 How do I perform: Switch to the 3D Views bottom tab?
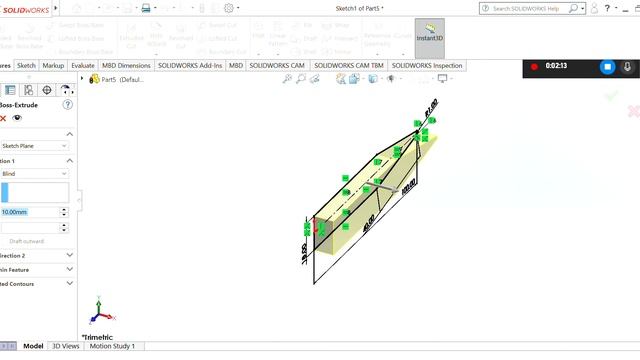(65, 346)
